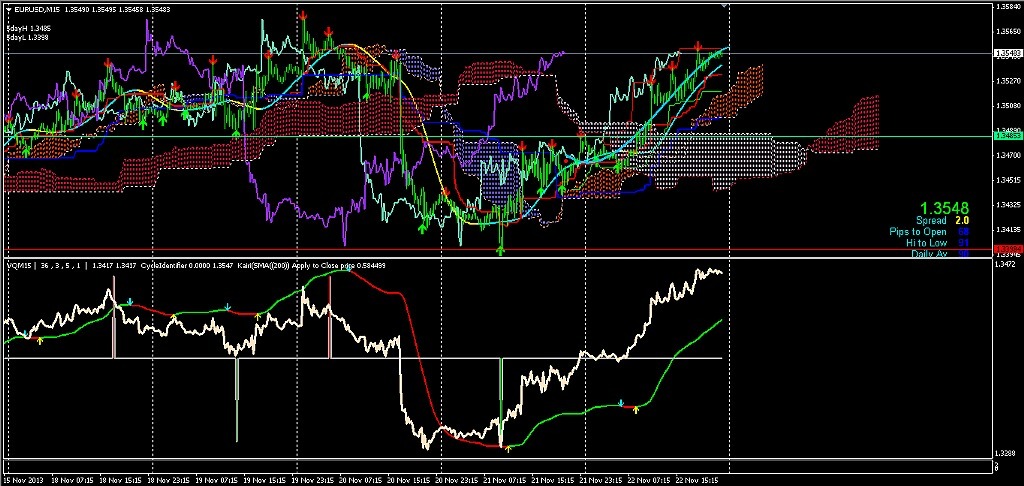Image resolution: width=1024 pixels, height=486 pixels.
Task: Click 1.35840 on the price scale
Action: pyautogui.click(x=1006, y=7)
